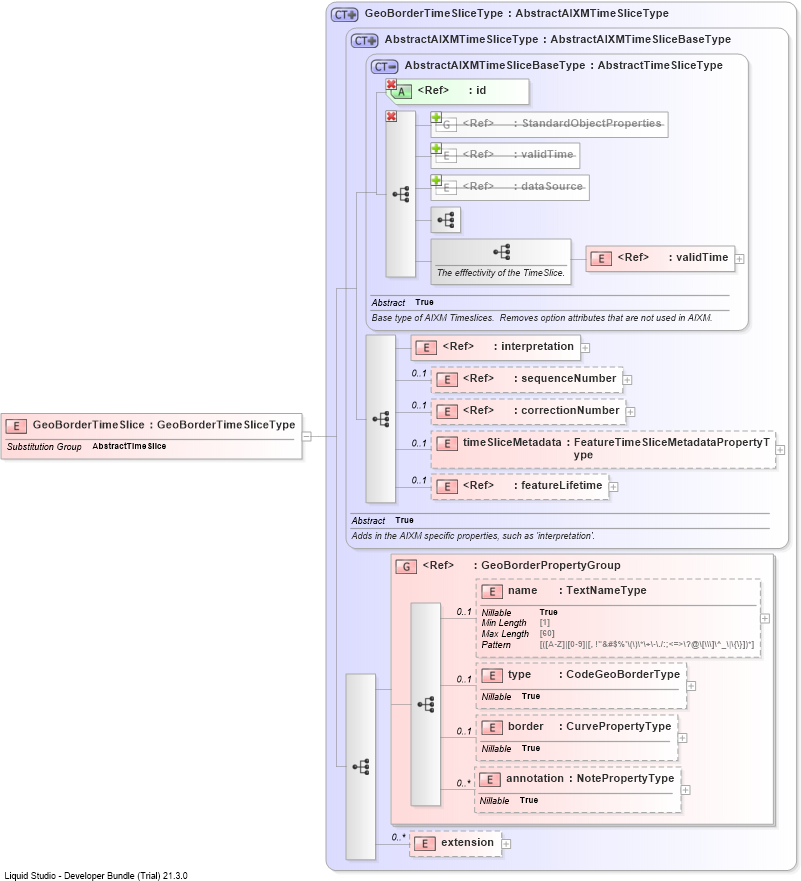Expand the annotation NotePropertyType element
801x881 pixels.
pos(685,790)
